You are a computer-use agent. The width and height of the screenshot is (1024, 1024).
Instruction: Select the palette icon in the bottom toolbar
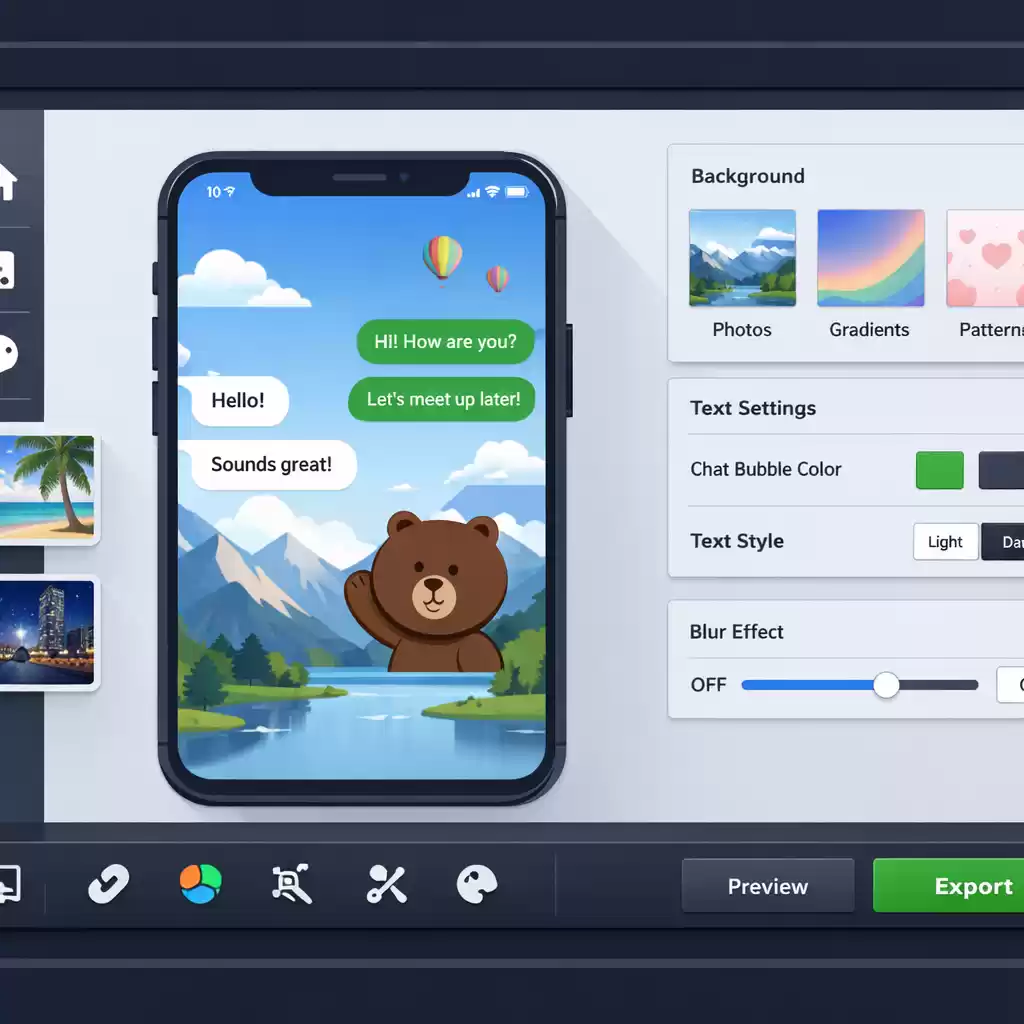pyautogui.click(x=478, y=886)
